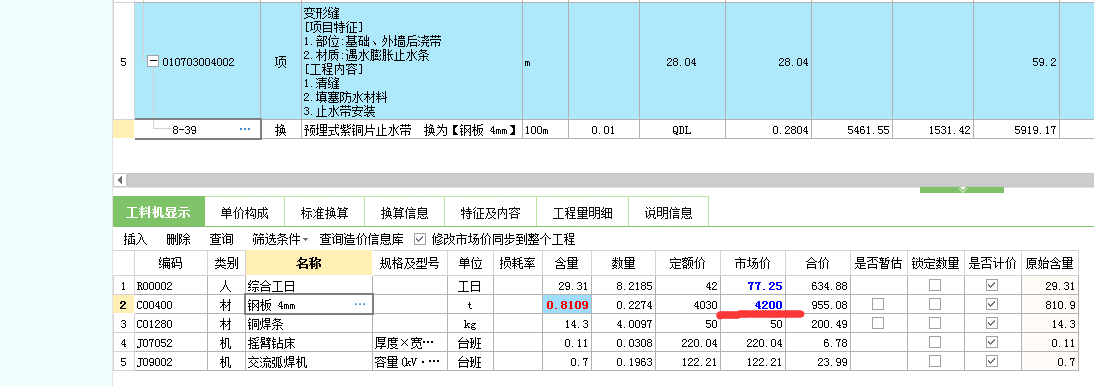Click the 类别 column header
The image size is (1094, 386).
[226, 263]
